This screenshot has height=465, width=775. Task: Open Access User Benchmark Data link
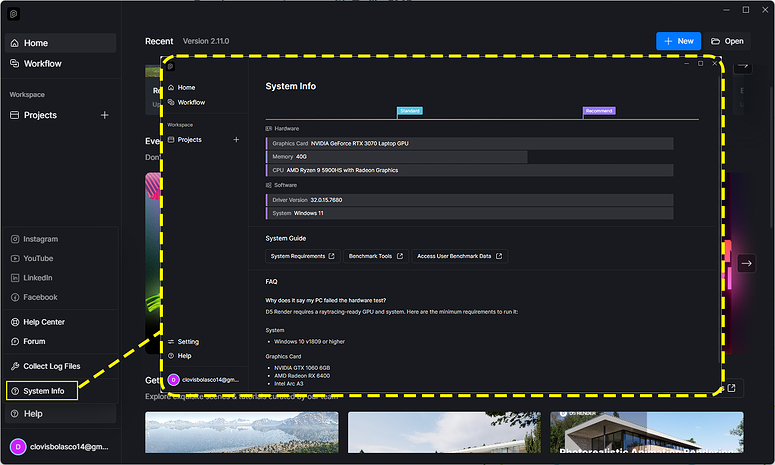[459, 256]
